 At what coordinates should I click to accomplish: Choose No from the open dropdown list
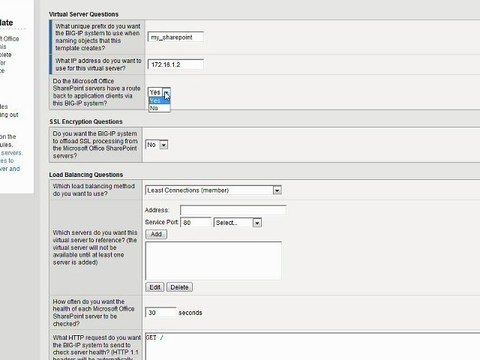click(x=159, y=108)
